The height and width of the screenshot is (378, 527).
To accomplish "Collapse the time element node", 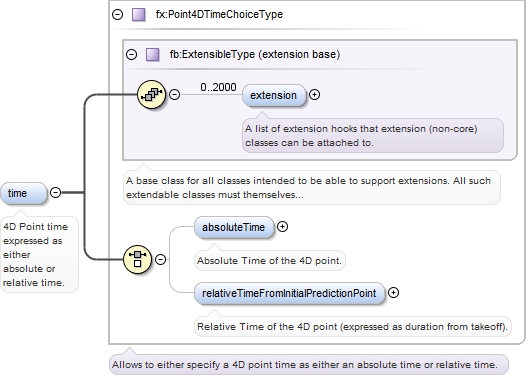I will pos(55,193).
